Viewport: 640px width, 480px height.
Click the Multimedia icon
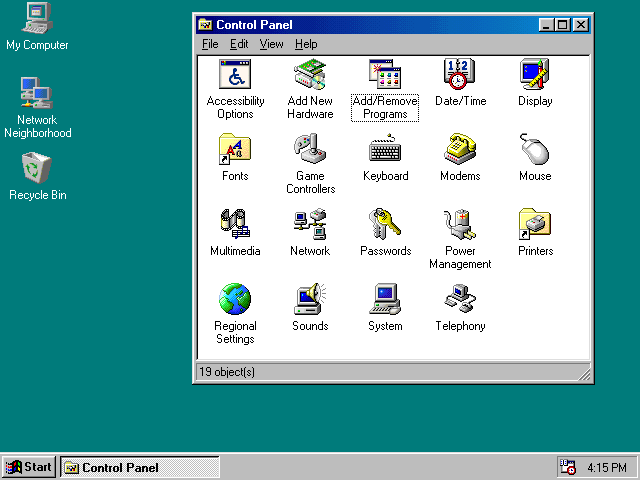point(235,224)
